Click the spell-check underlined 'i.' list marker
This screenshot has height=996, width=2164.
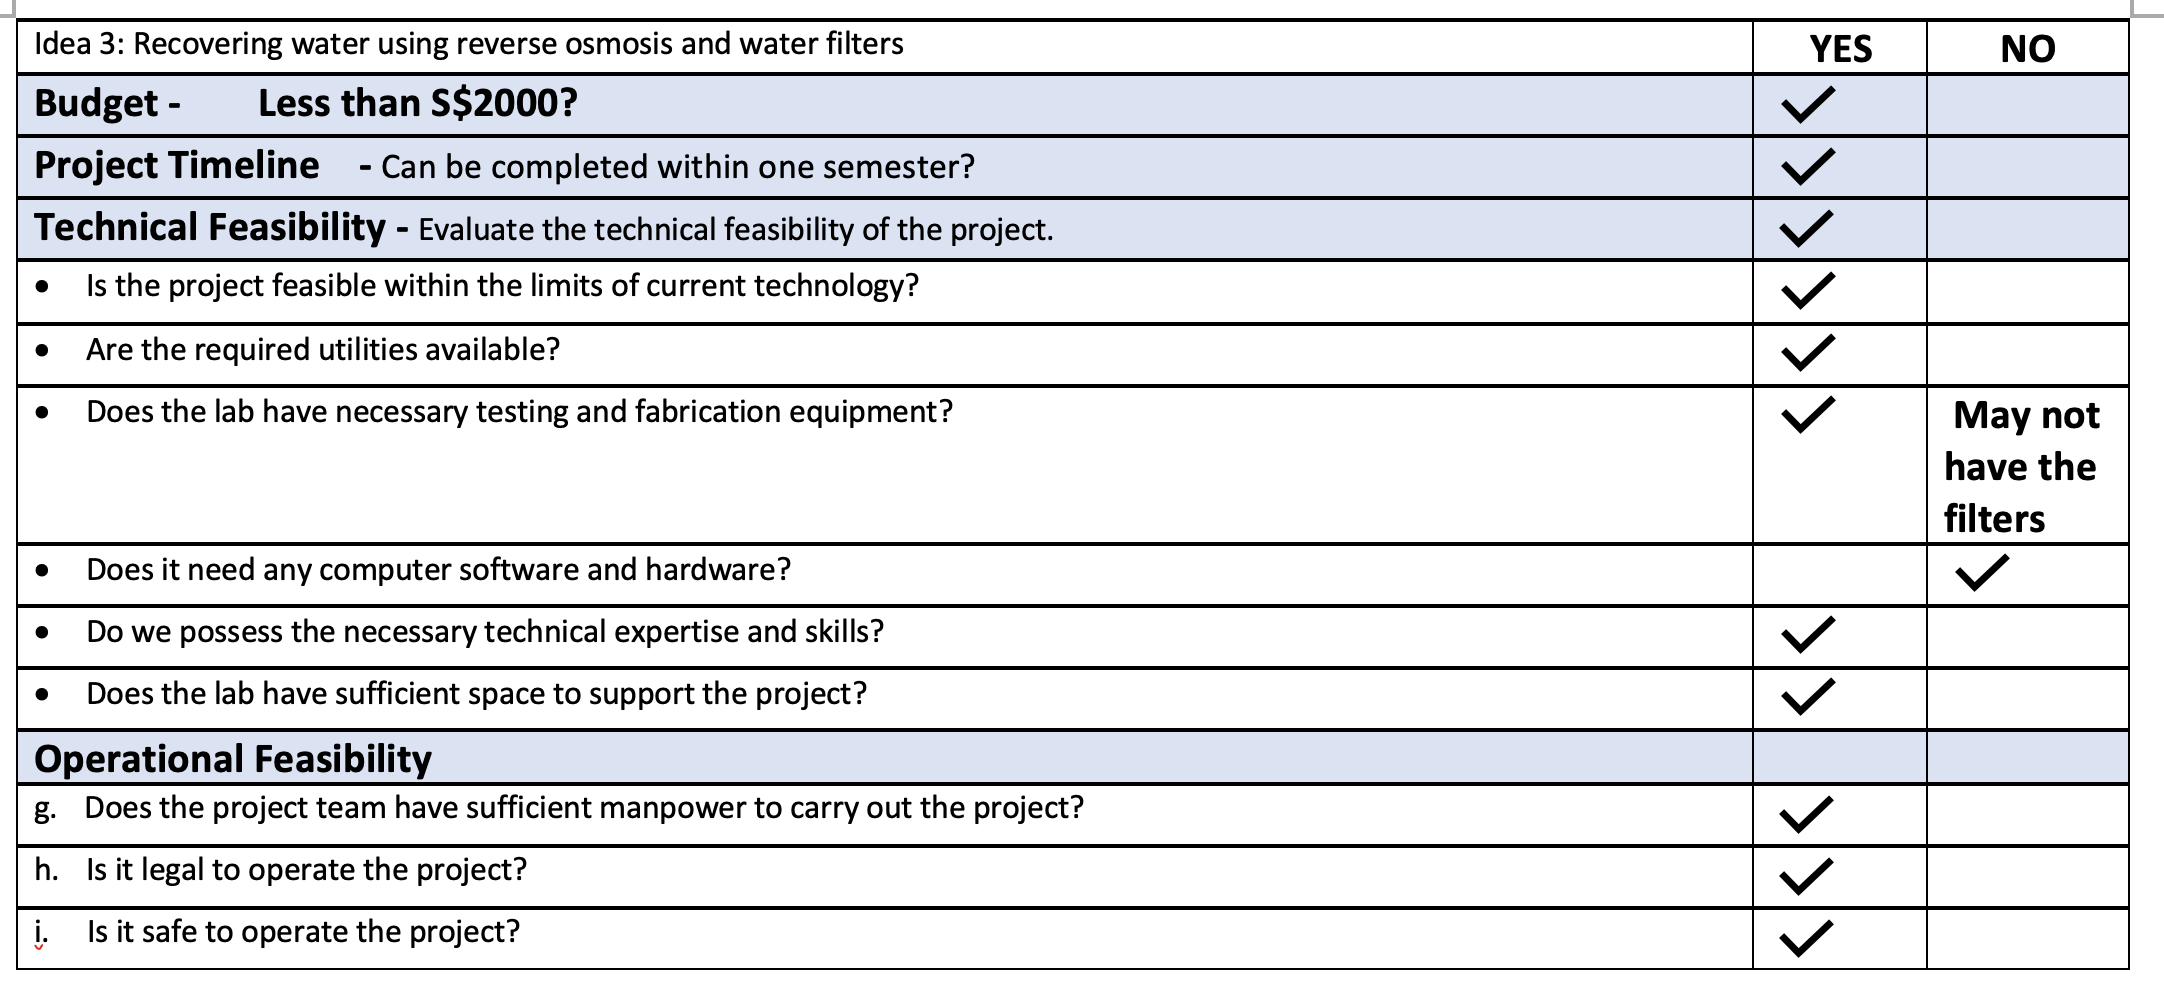pyautogui.click(x=41, y=933)
